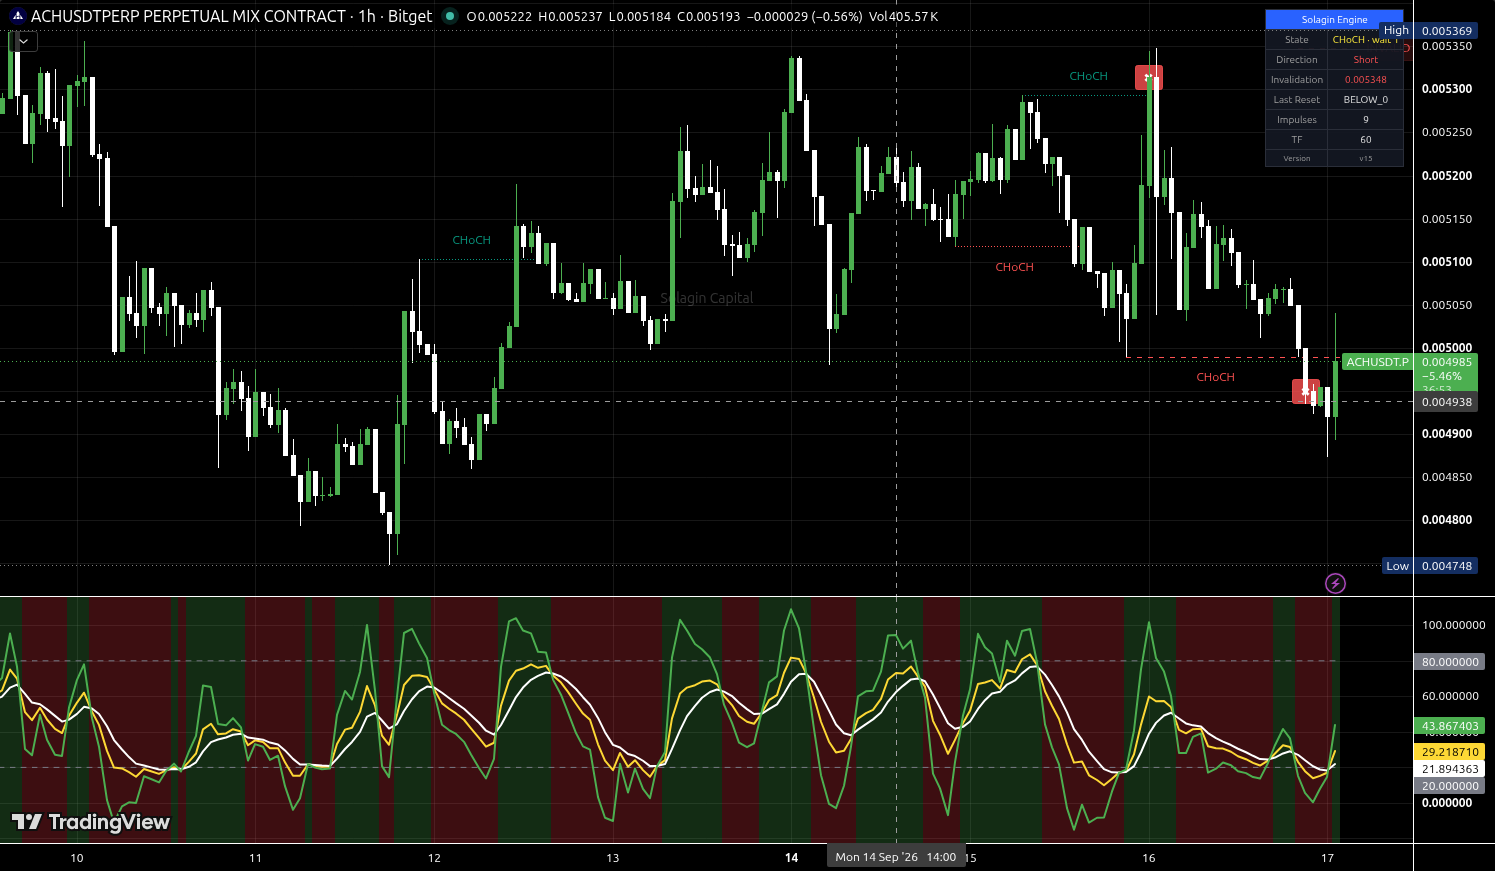Click date 16 on the time axis
Screen dimensions: 1495x871
click(1149, 858)
